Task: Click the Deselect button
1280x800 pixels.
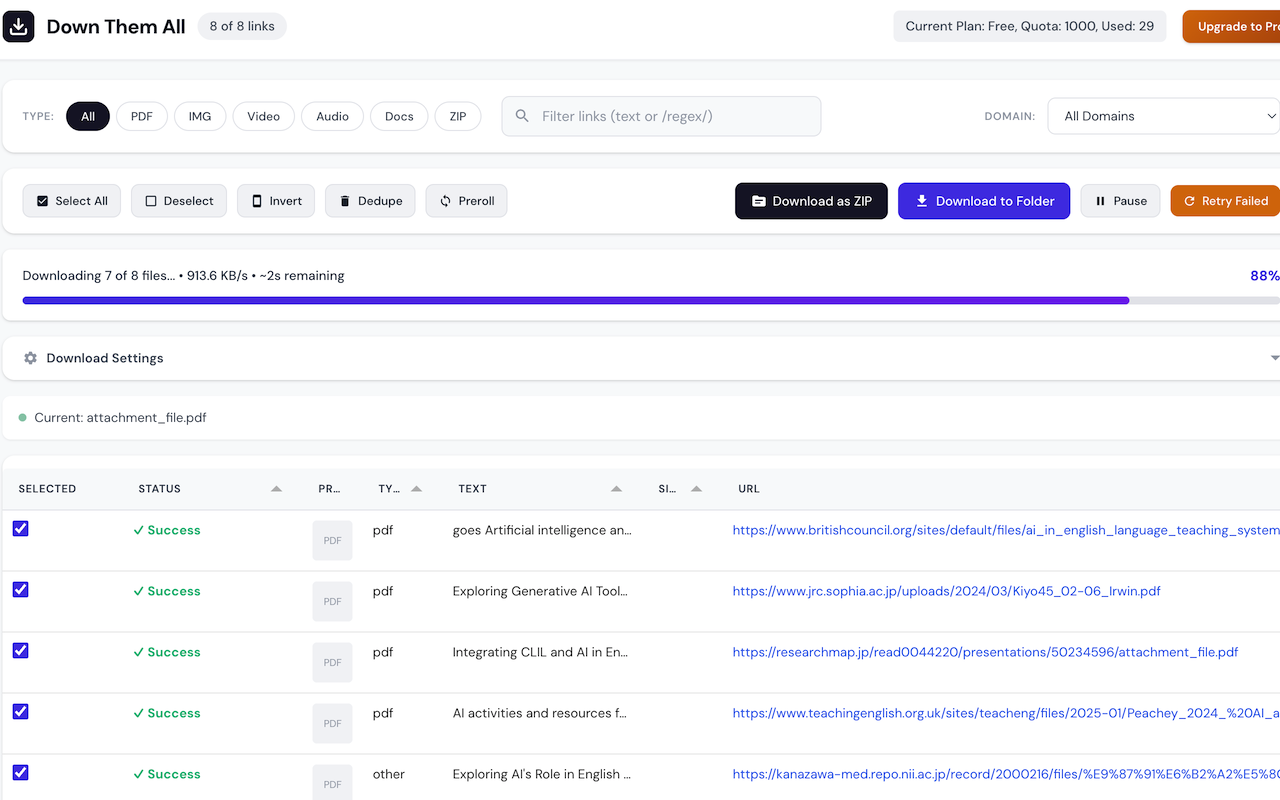Action: (x=179, y=201)
